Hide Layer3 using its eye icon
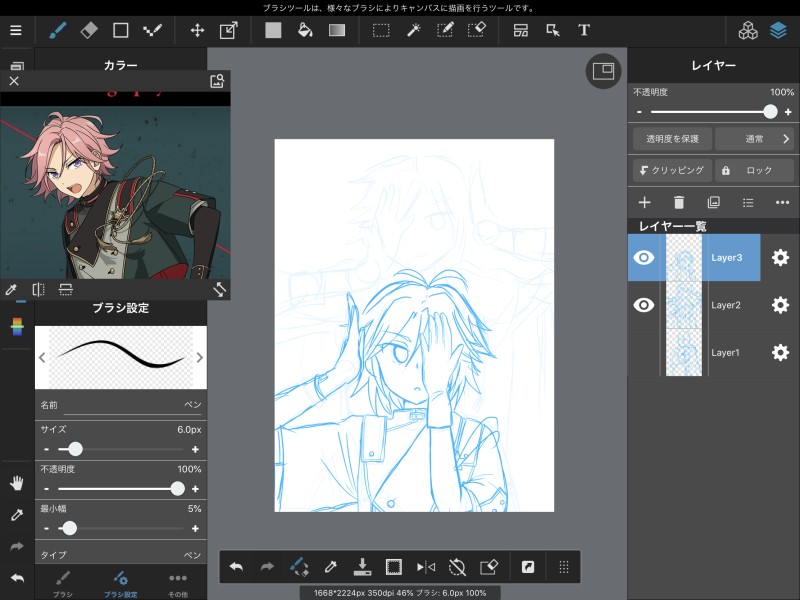 [x=645, y=258]
